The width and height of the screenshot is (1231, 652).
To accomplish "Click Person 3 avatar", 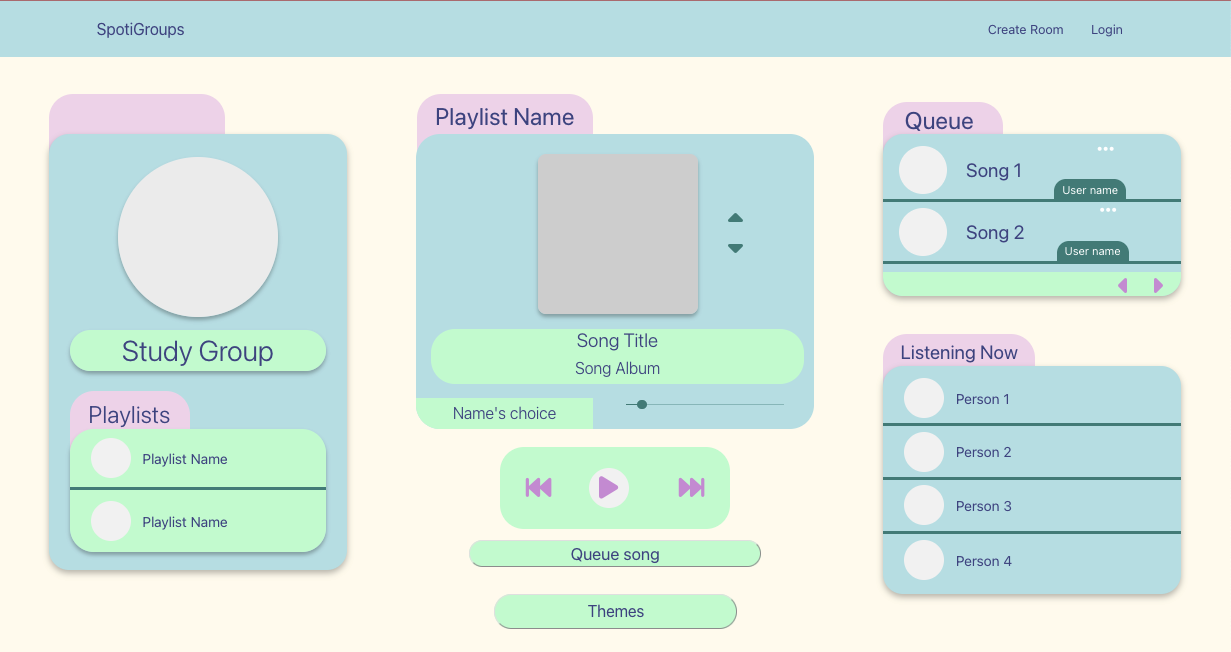I will coord(924,505).
